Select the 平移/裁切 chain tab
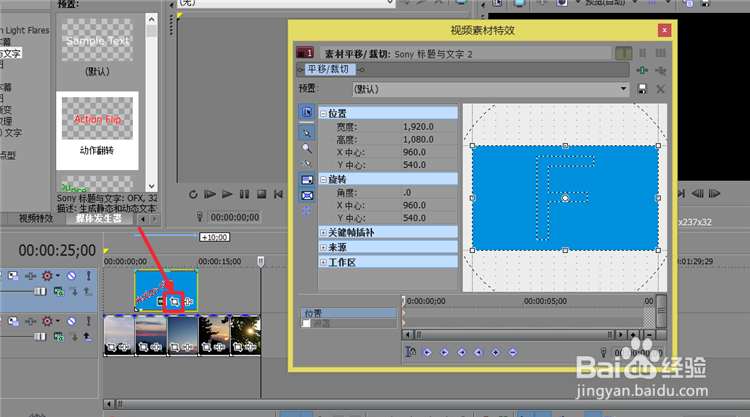Screen dimensions: 750x417 (329, 69)
